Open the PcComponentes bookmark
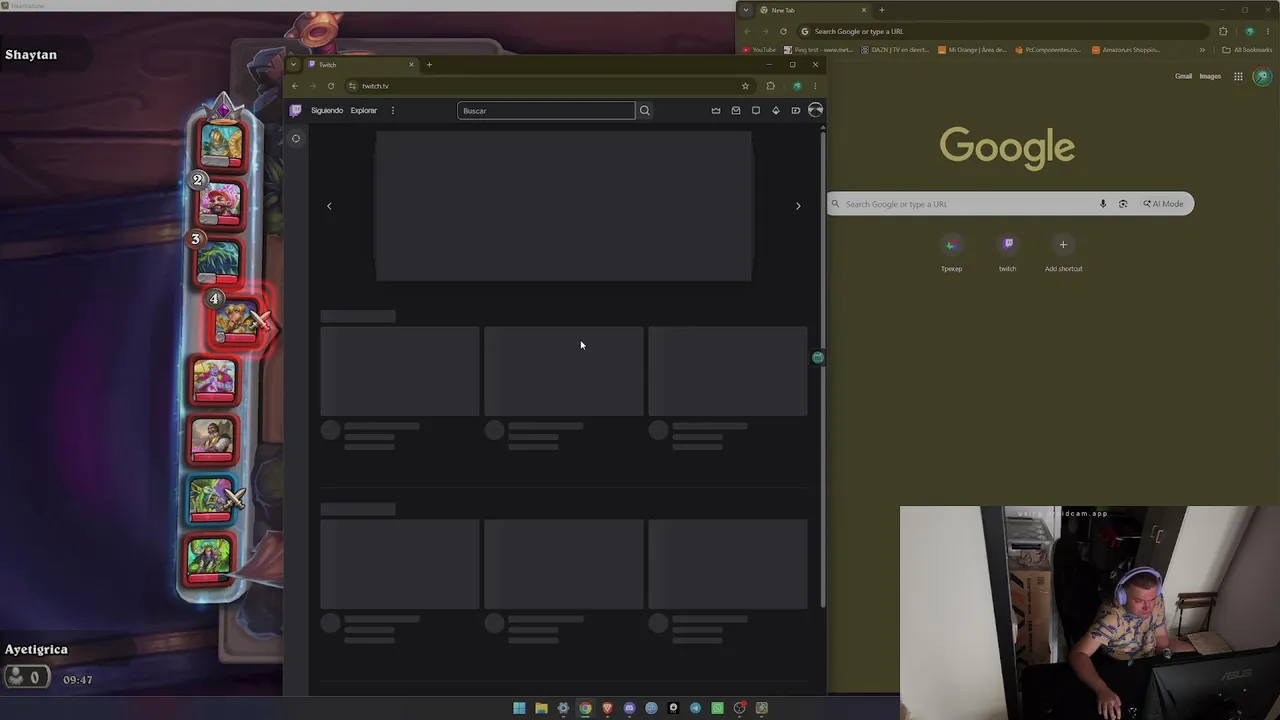The height and width of the screenshot is (720, 1280). pyautogui.click(x=1048, y=50)
